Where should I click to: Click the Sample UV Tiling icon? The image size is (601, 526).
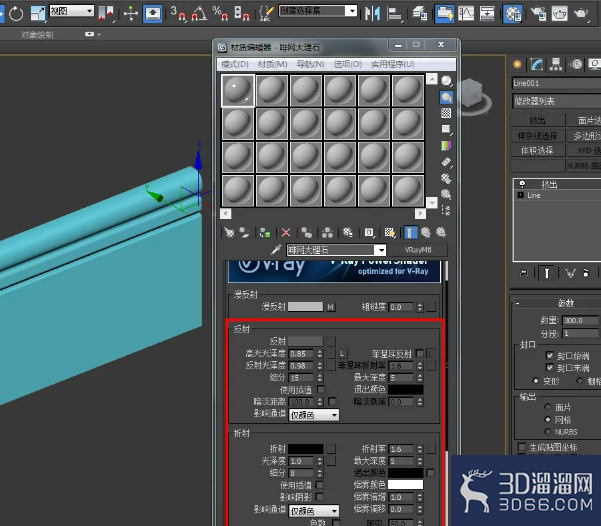(446, 129)
